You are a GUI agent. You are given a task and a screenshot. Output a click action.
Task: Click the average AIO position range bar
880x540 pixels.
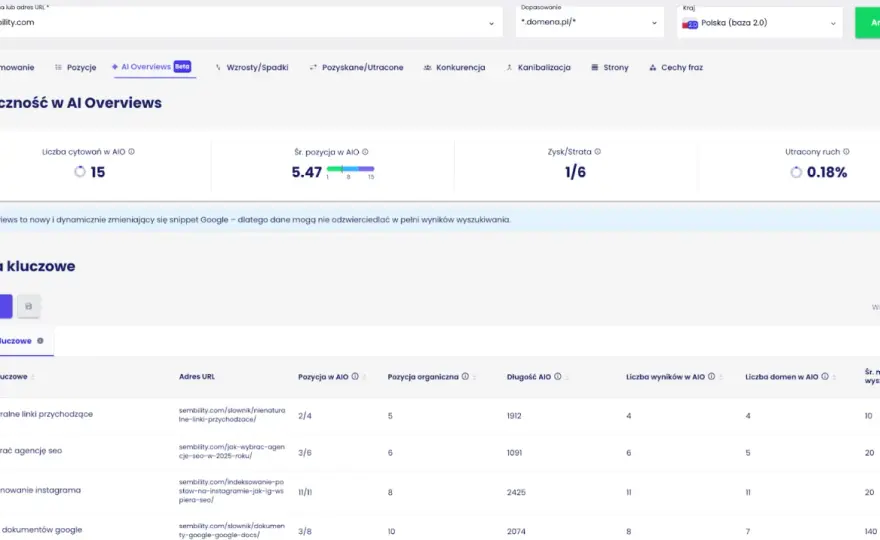tap(350, 168)
